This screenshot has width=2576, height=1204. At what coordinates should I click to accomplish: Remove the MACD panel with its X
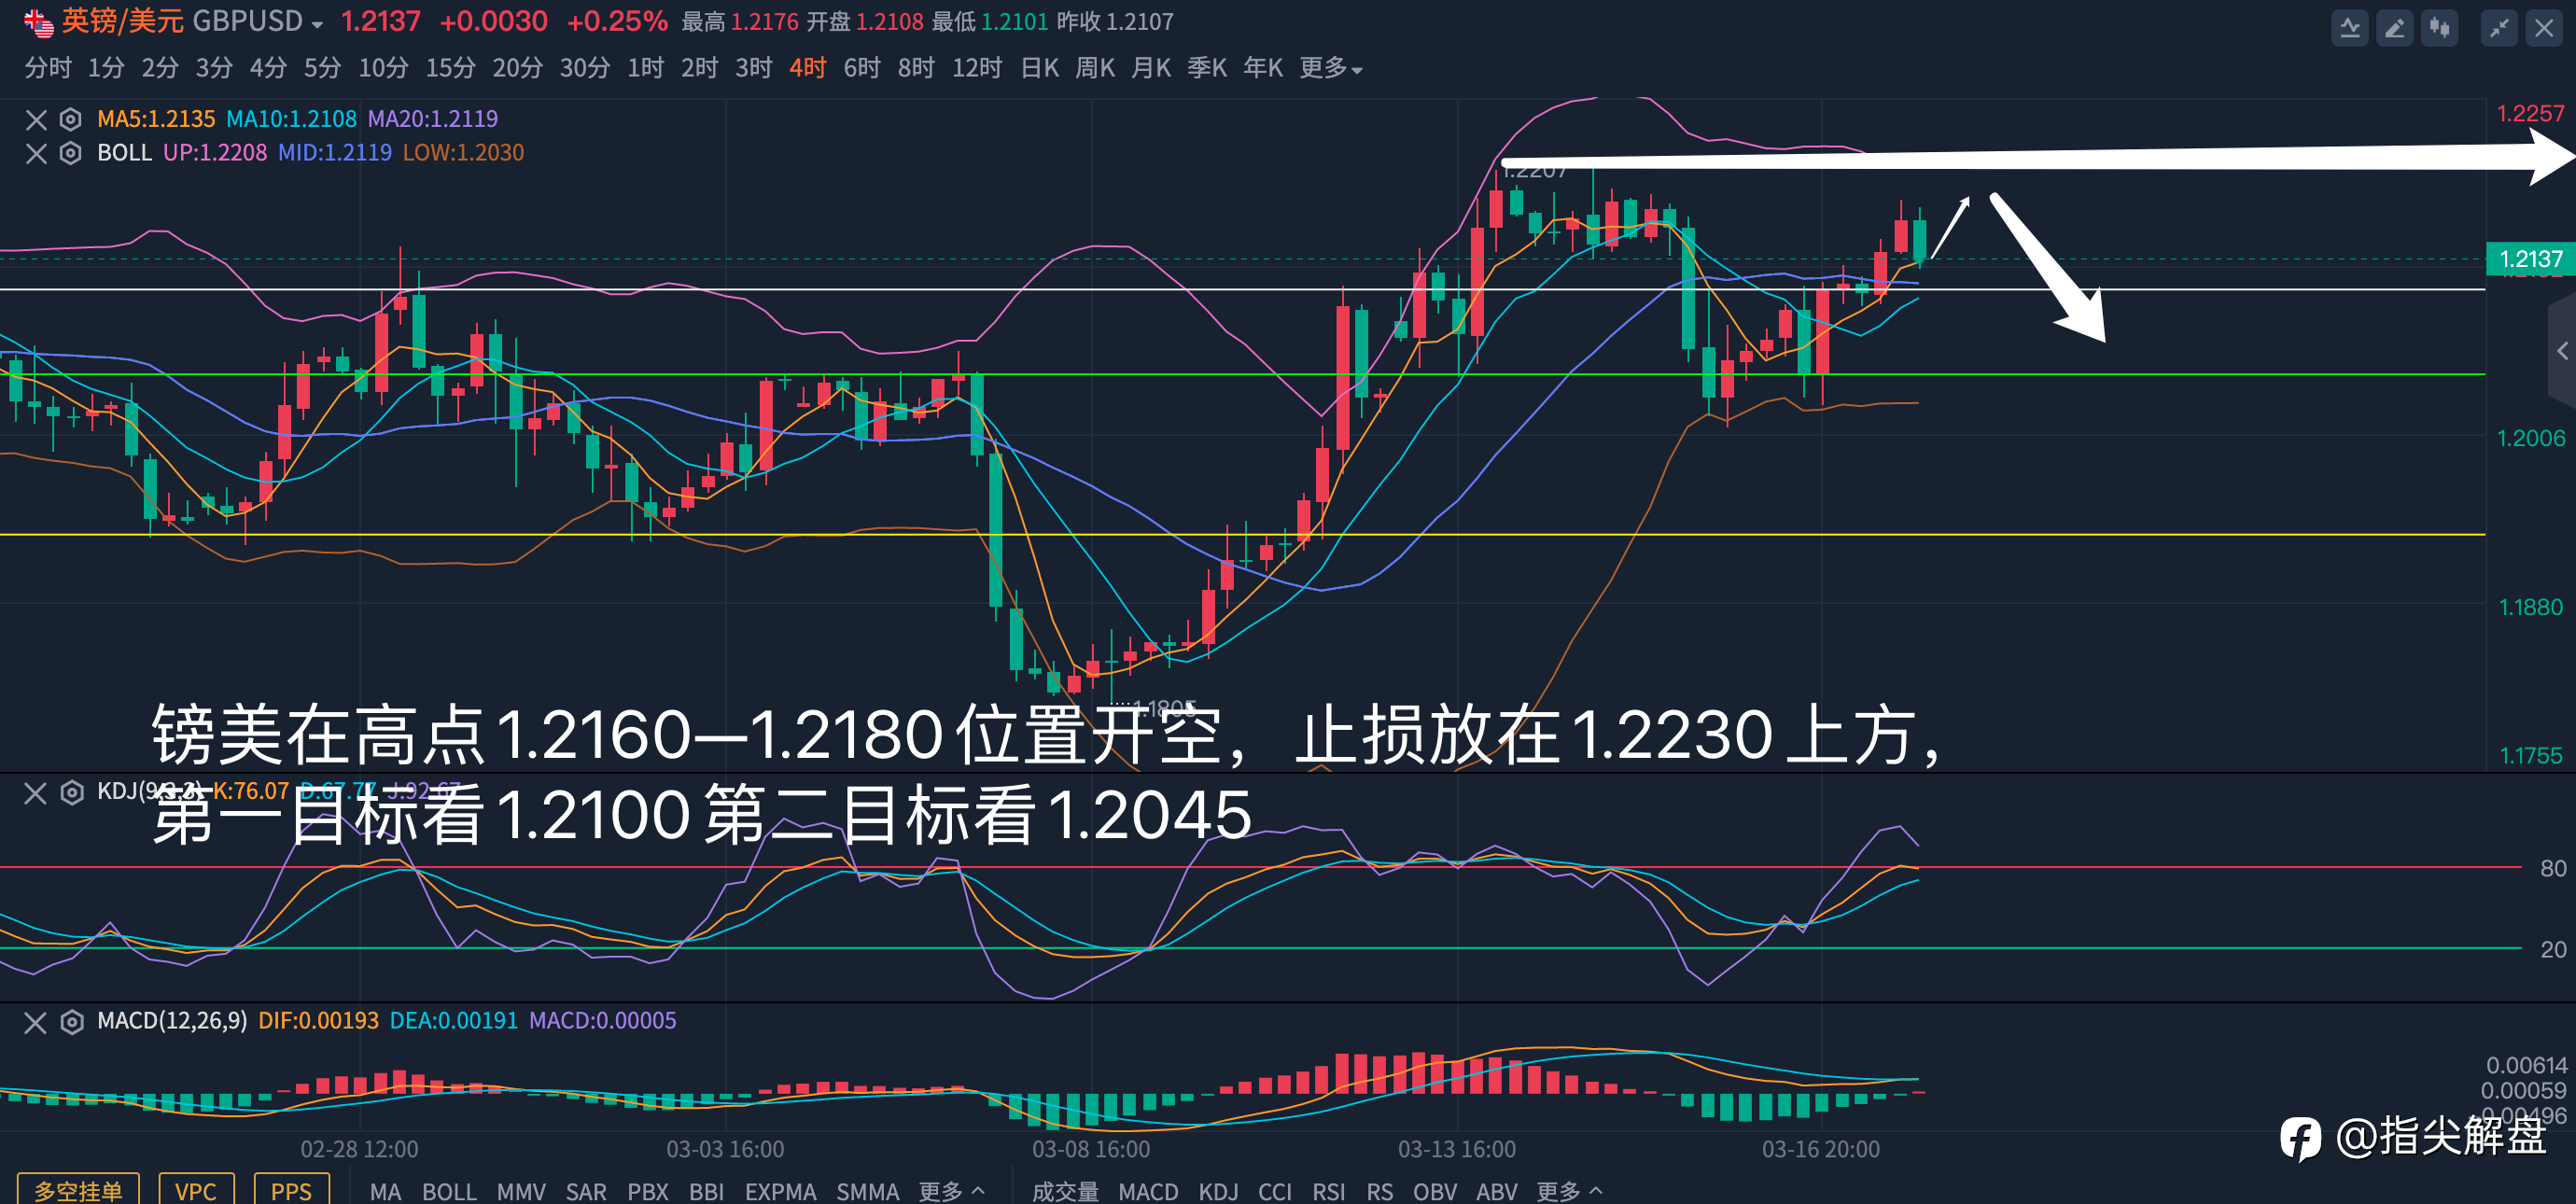[35, 1022]
